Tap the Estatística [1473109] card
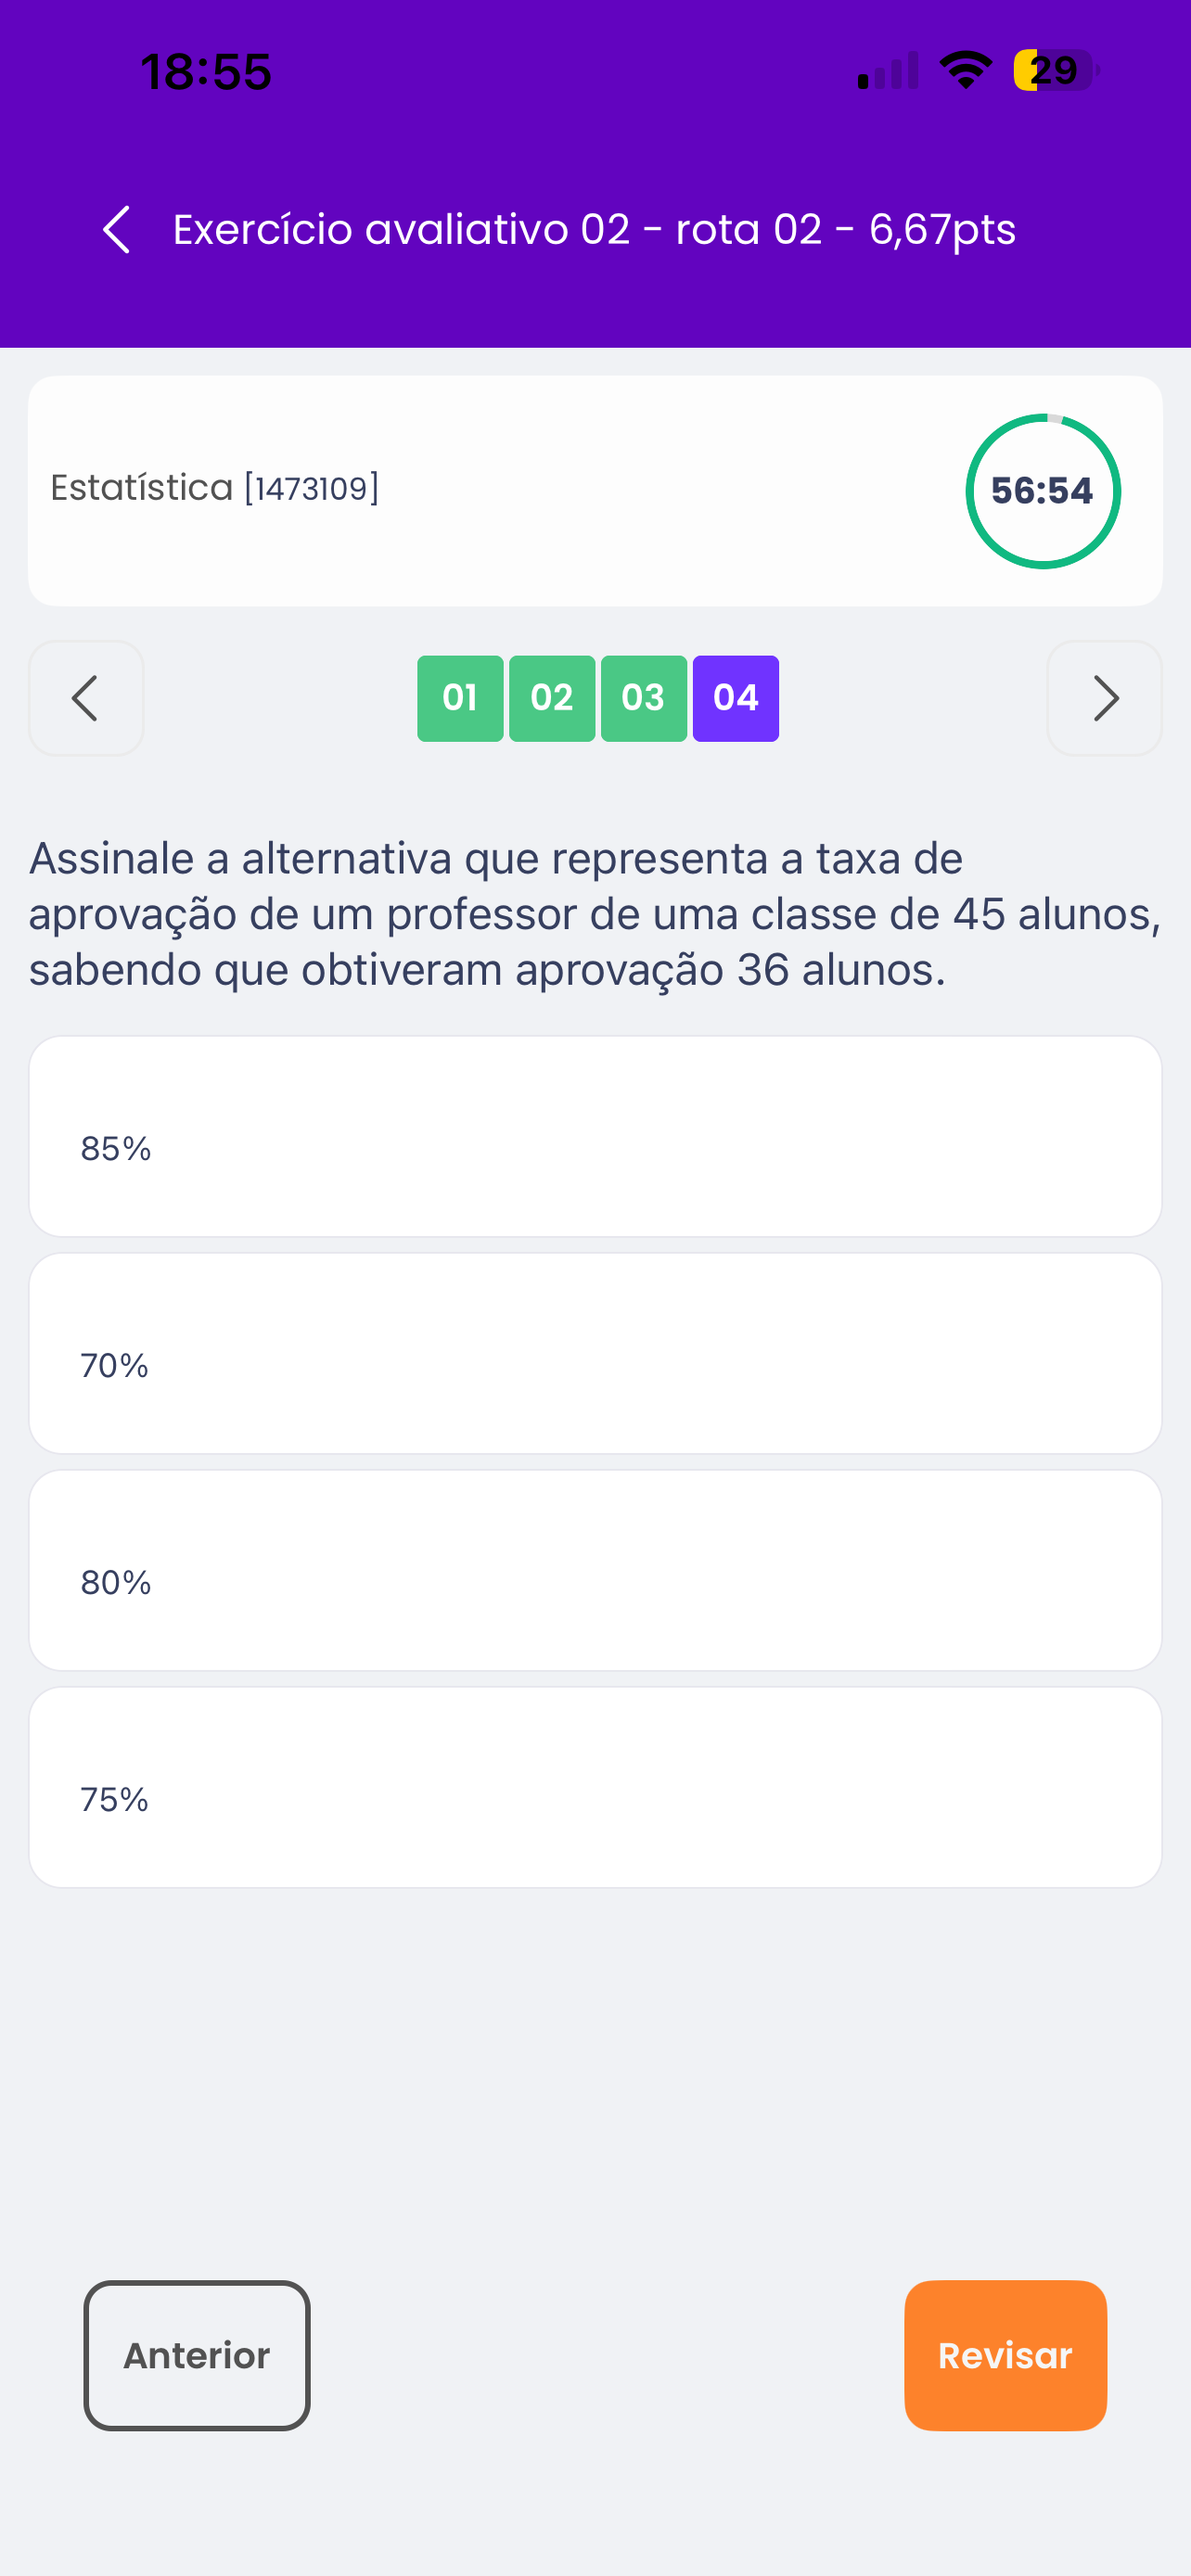 595,491
